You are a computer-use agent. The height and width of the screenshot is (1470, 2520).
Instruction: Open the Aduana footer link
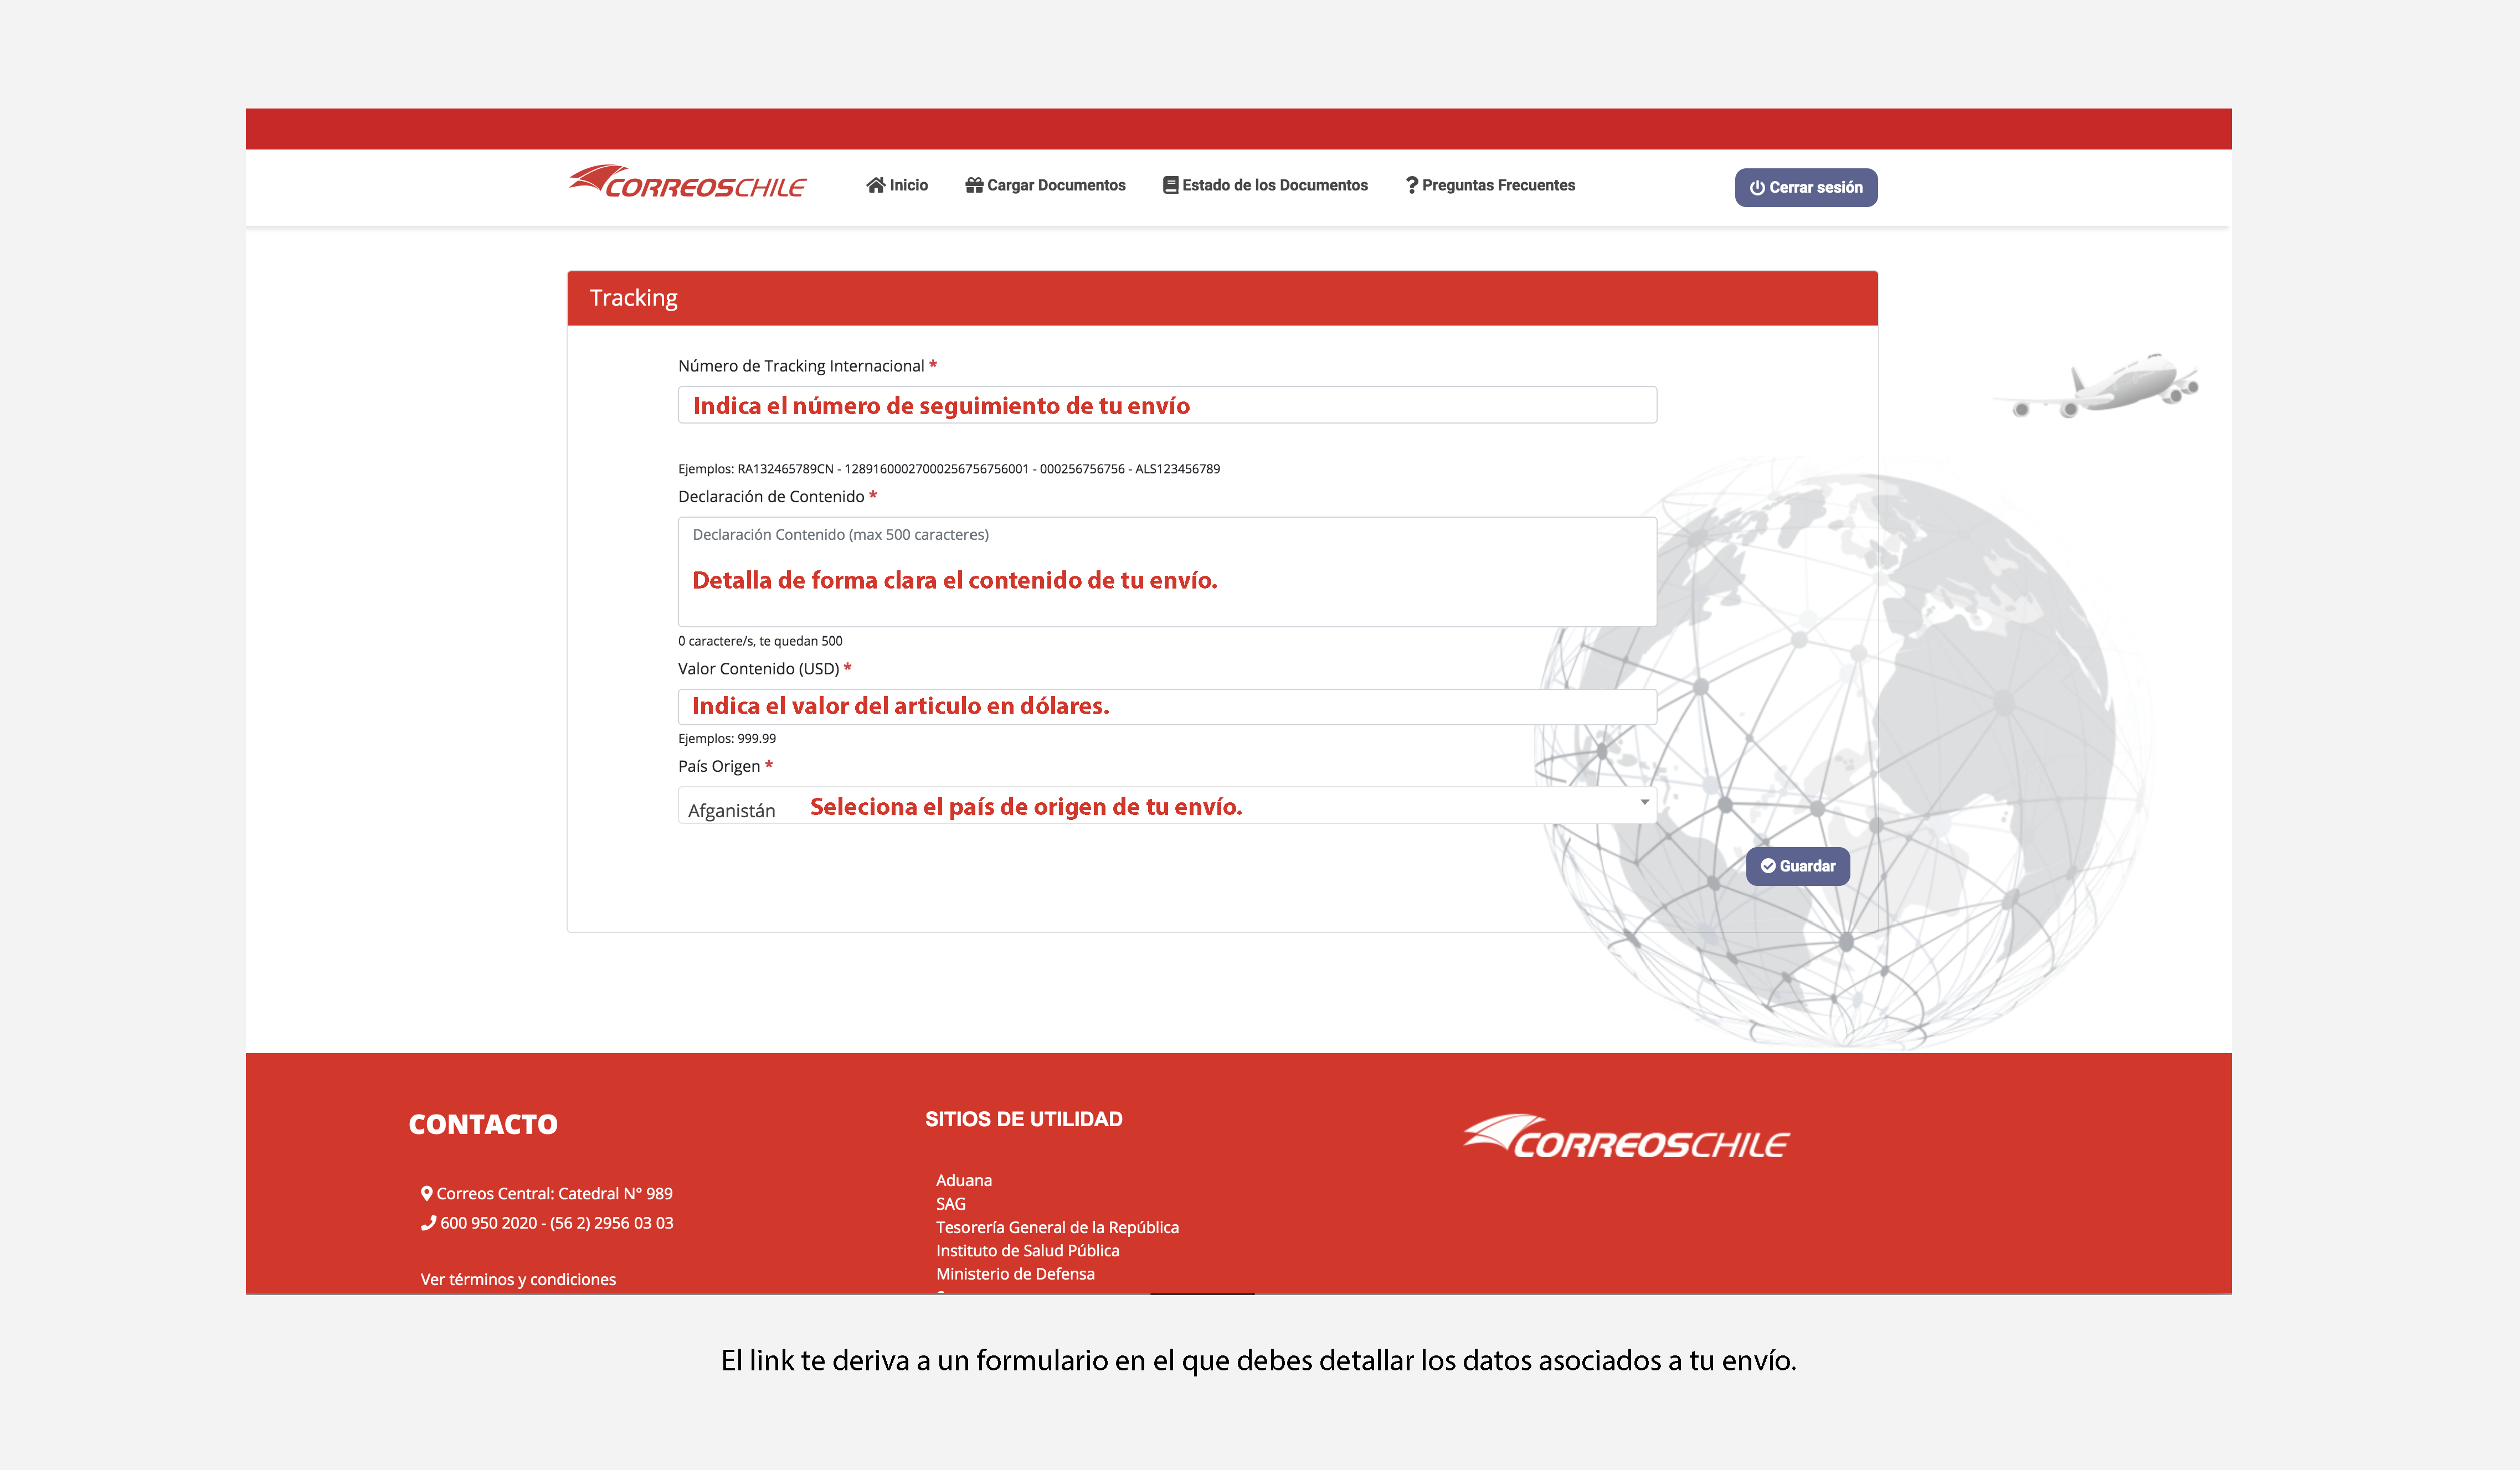pyautogui.click(x=963, y=1180)
